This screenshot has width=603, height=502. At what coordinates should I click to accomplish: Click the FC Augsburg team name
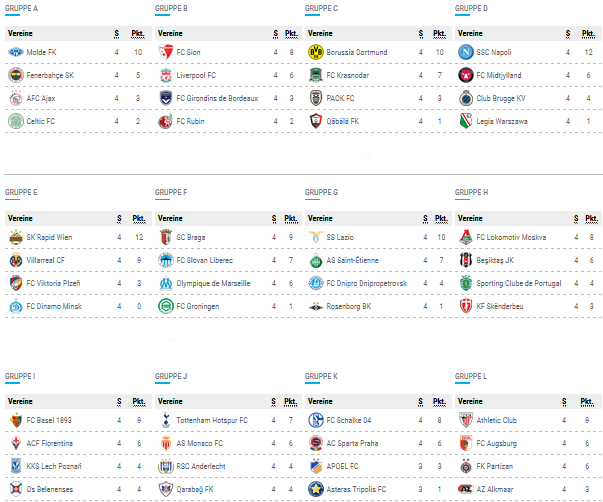click(x=501, y=443)
